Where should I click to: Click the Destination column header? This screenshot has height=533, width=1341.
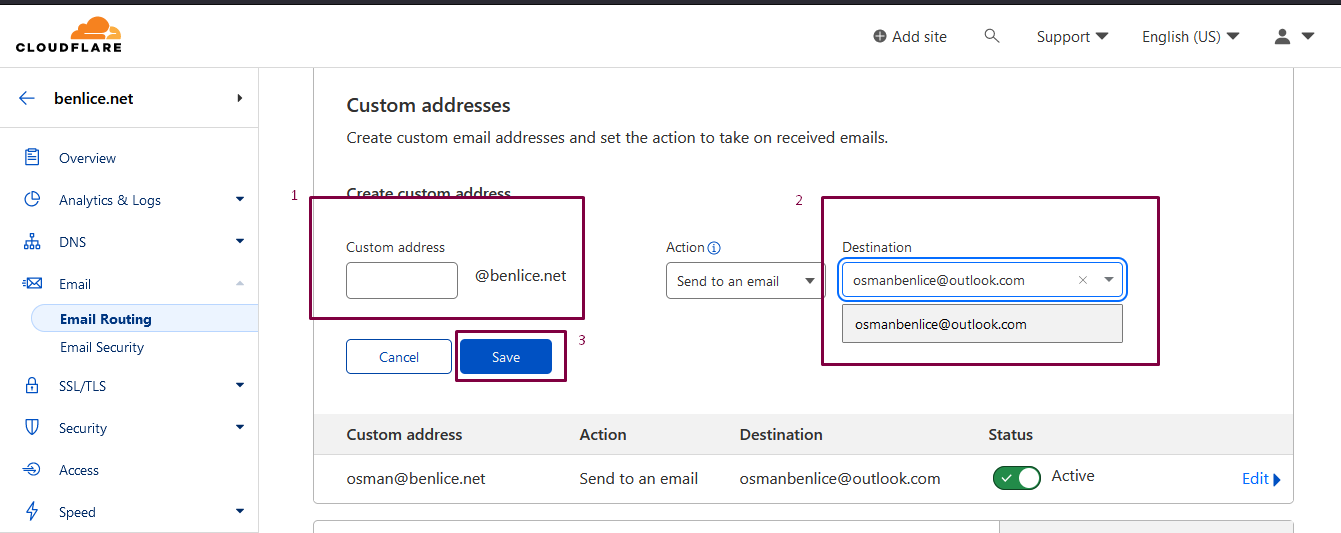point(781,434)
